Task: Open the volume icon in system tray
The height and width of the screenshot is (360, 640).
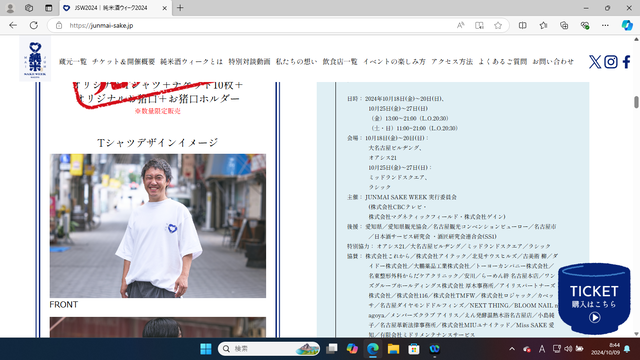Action: tap(568, 349)
